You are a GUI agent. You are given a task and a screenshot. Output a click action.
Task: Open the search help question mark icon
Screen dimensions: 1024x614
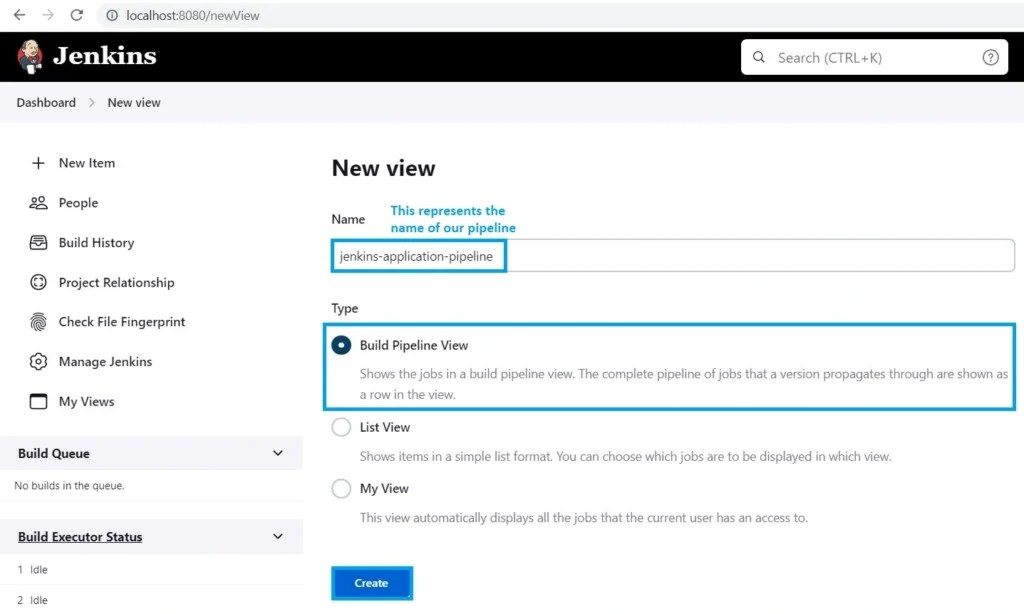(x=990, y=57)
